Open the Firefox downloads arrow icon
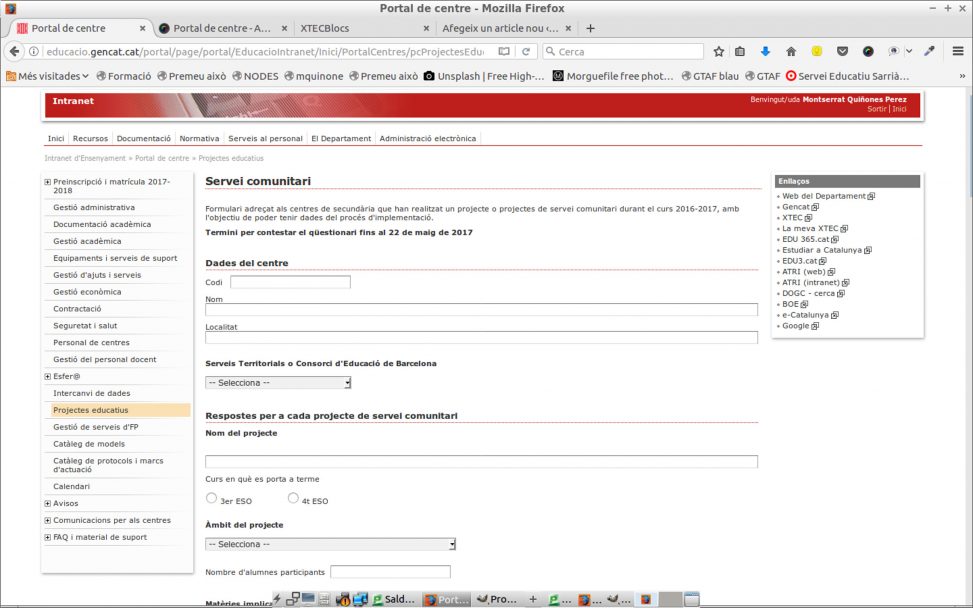The image size is (973, 608). click(x=765, y=51)
